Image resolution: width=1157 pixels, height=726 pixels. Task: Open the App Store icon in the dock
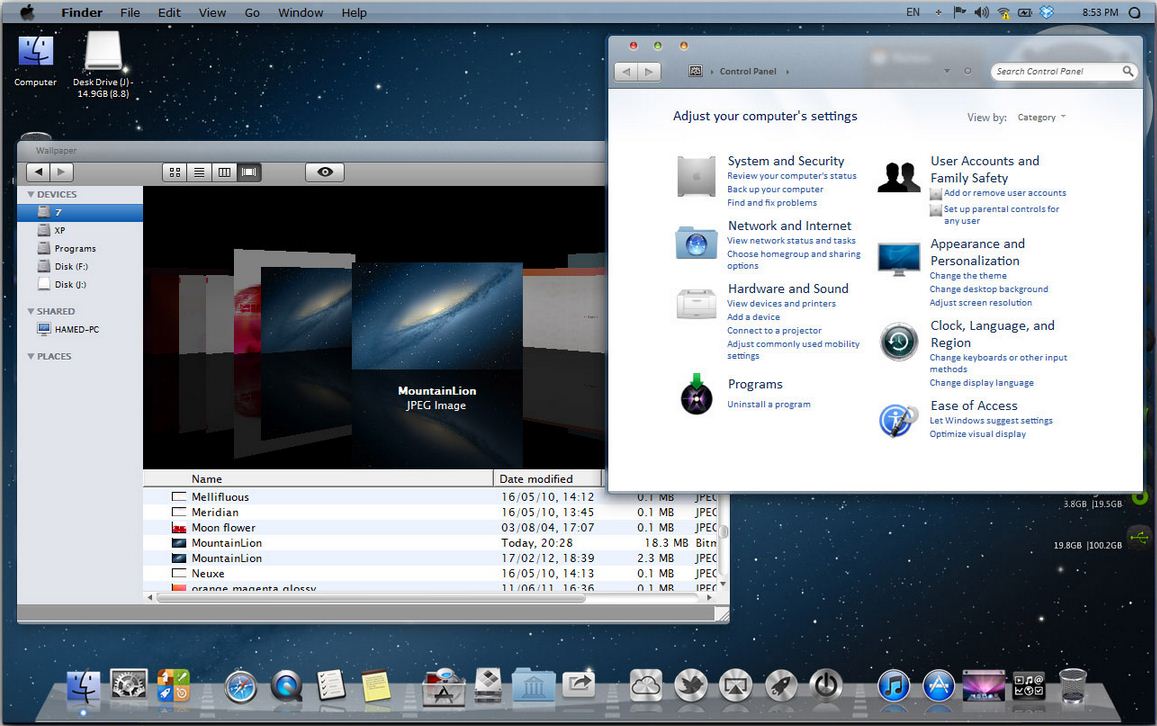(939, 686)
